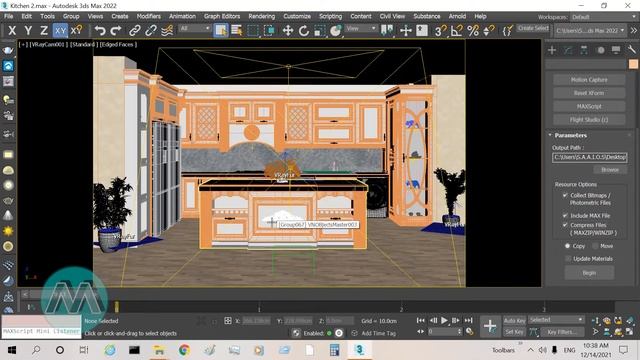Click the Select and Place tool

tap(336, 31)
